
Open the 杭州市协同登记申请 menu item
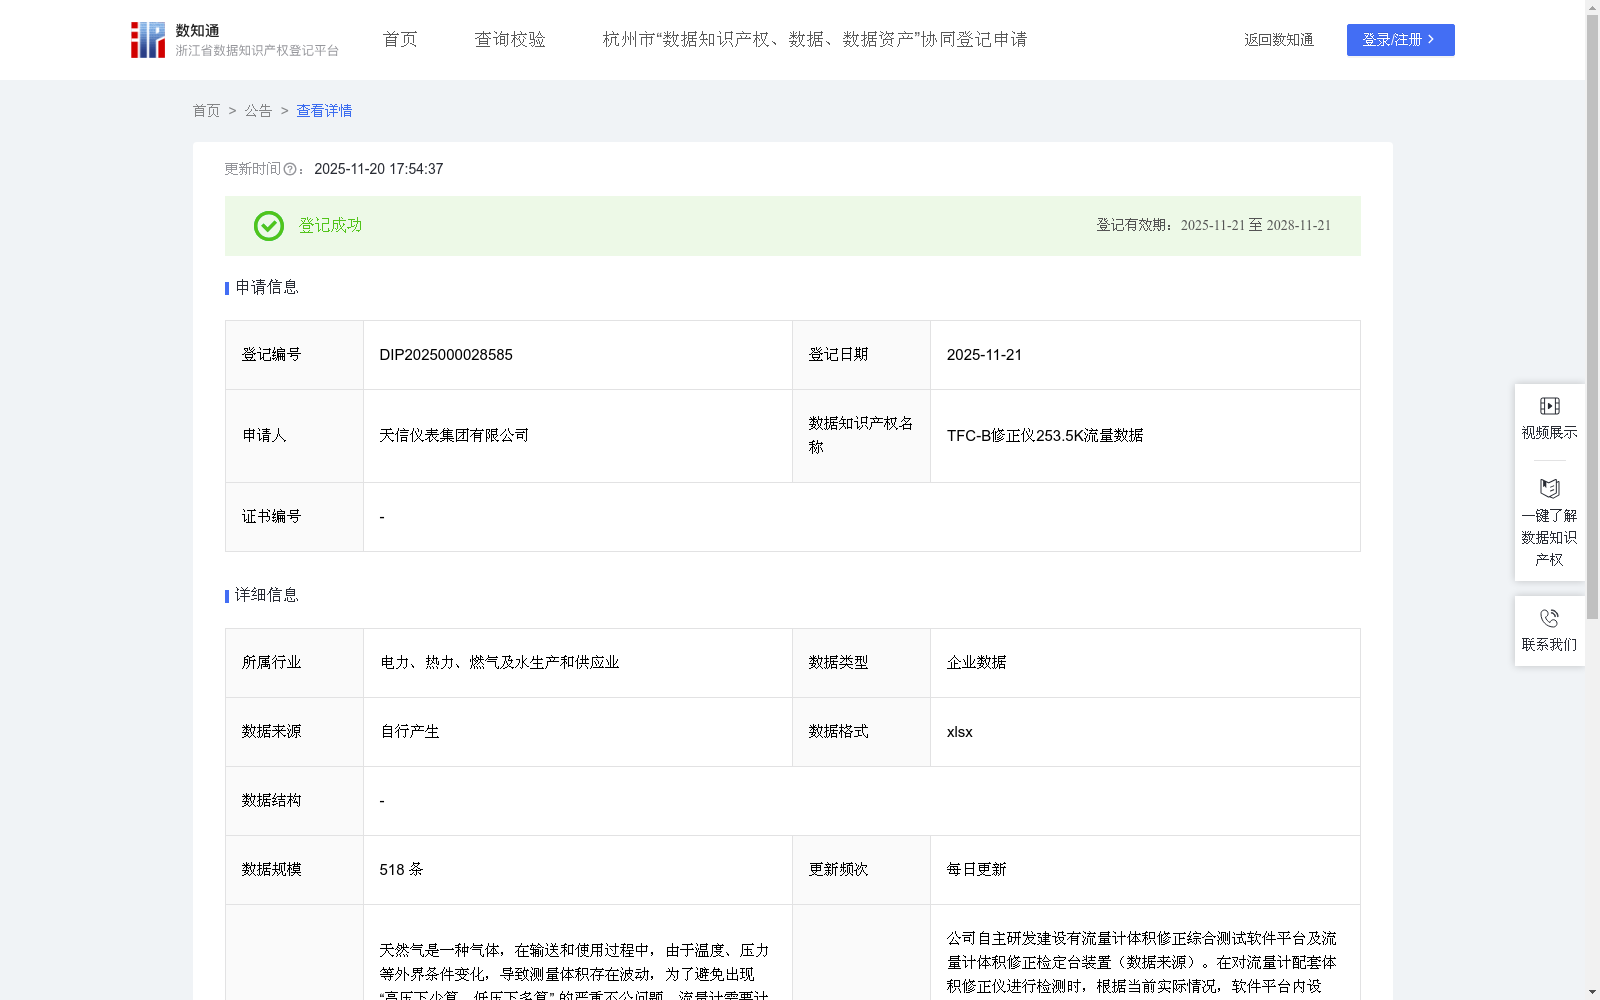coord(815,40)
